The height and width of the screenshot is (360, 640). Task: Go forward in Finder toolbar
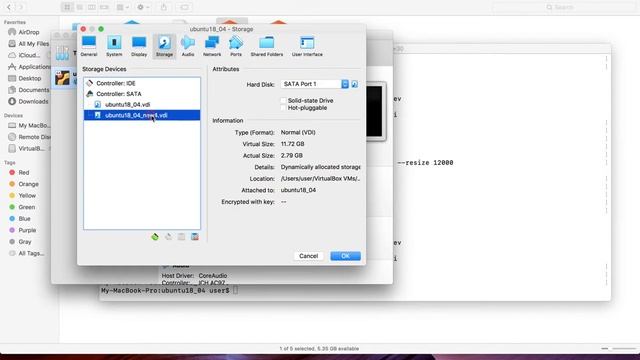point(20,7)
